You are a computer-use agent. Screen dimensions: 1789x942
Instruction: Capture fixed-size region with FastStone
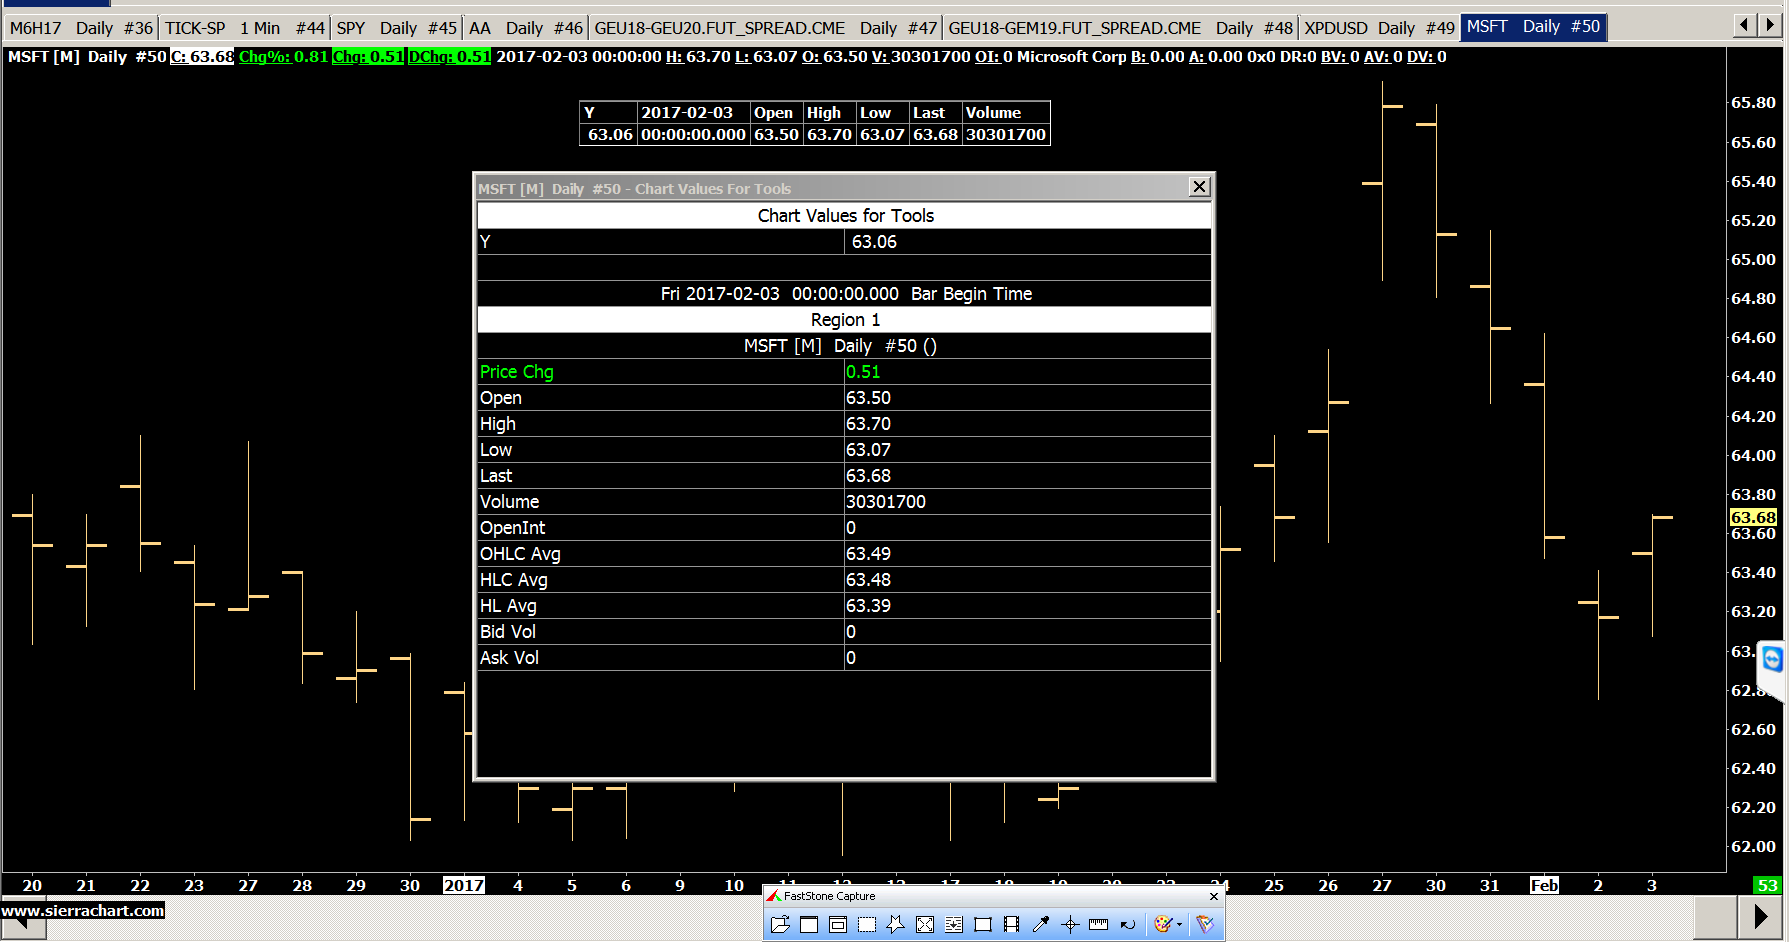(983, 924)
